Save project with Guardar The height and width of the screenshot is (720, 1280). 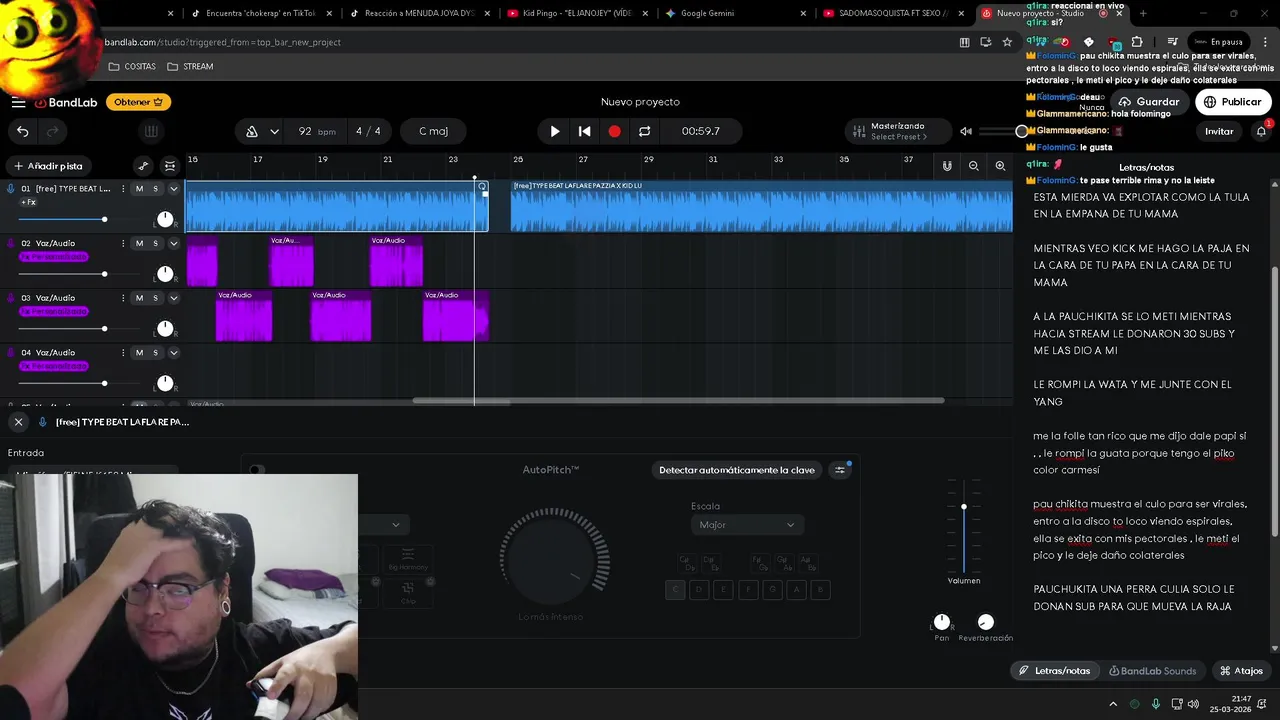(1148, 102)
